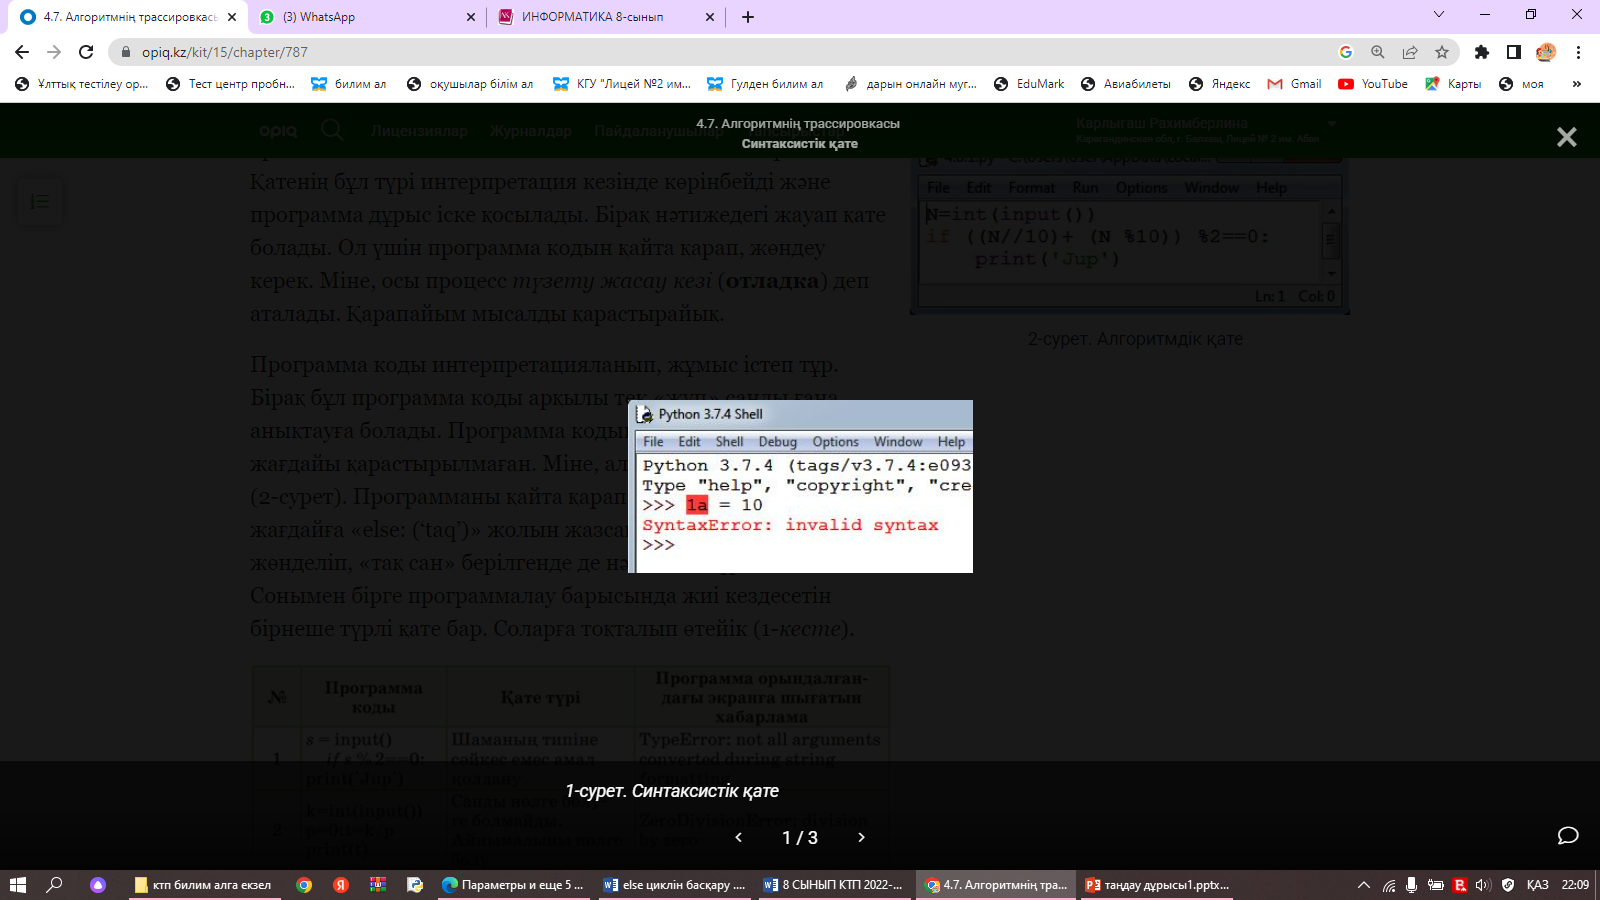Image resolution: width=1600 pixels, height=900 pixels.
Task: Switch to Word document 8 СЫНЫП КТП 2022
Action: 834,885
